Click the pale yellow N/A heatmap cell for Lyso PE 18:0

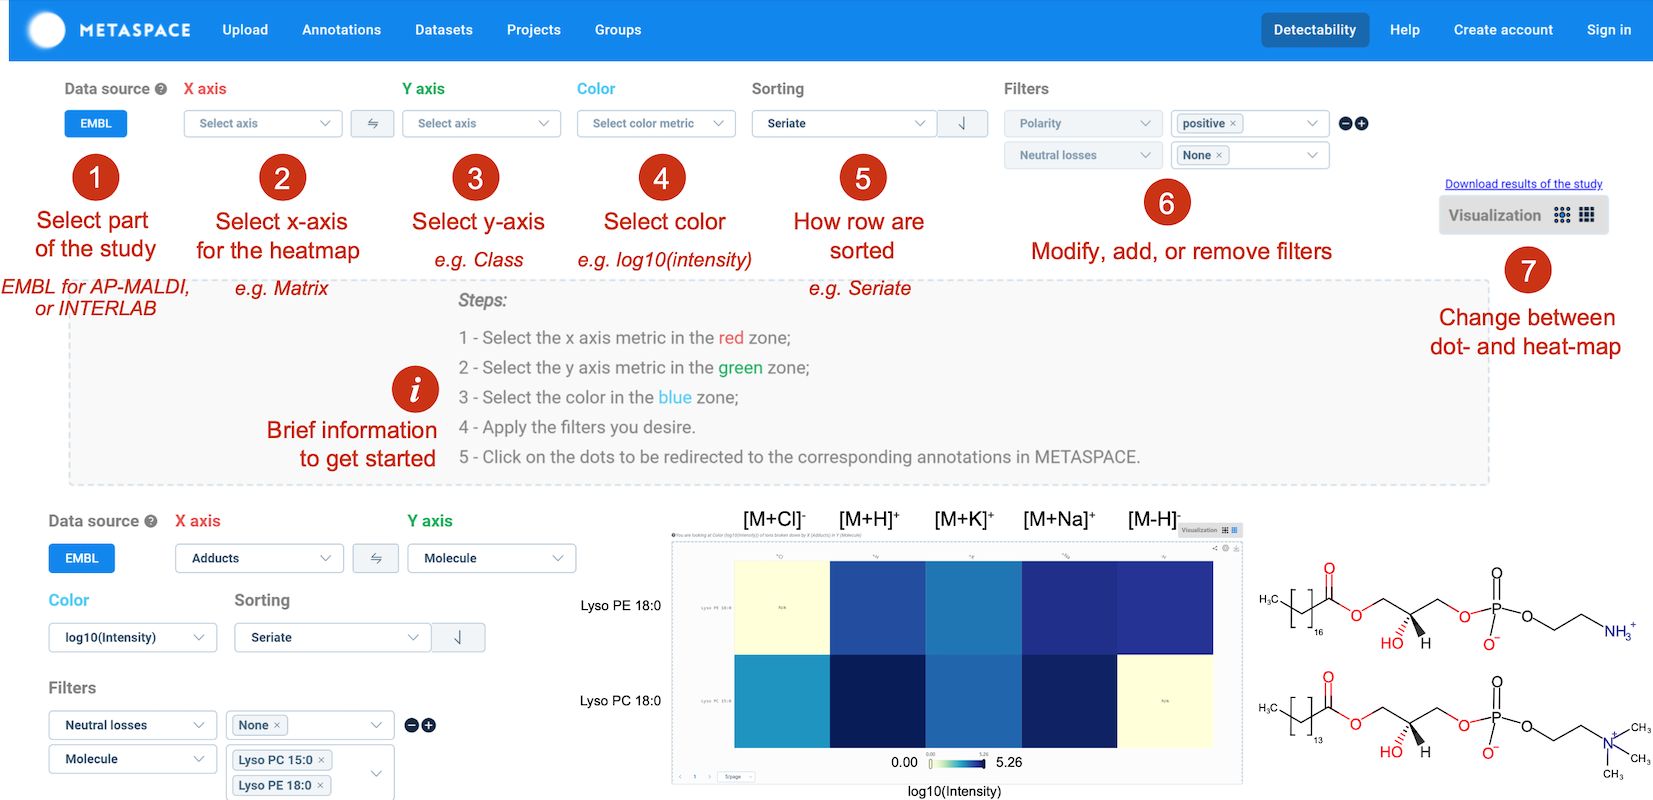tap(781, 607)
